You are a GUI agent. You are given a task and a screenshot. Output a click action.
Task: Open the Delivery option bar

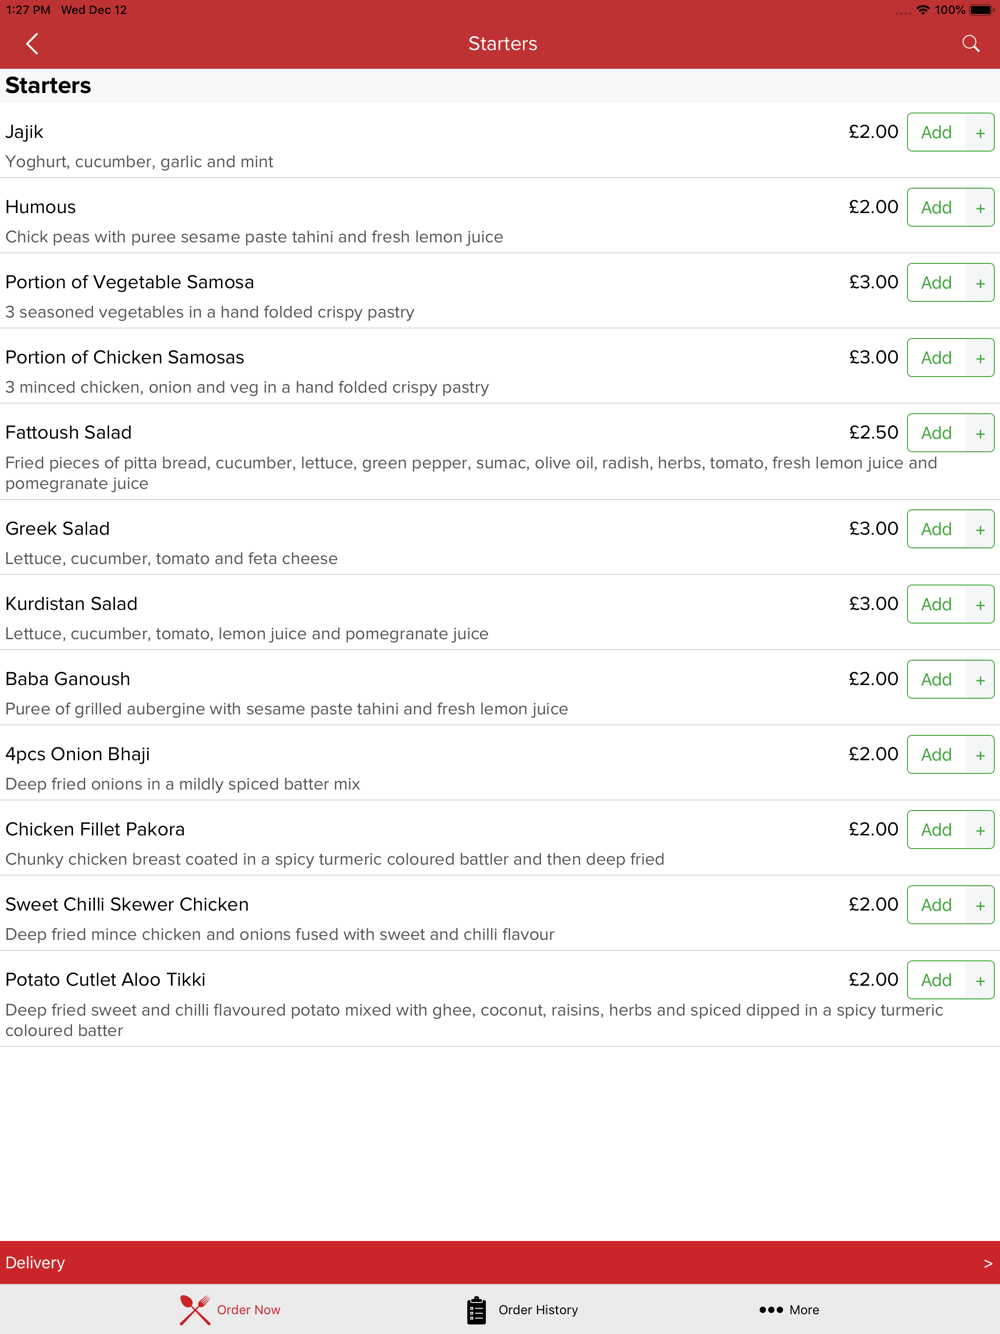(500, 1263)
